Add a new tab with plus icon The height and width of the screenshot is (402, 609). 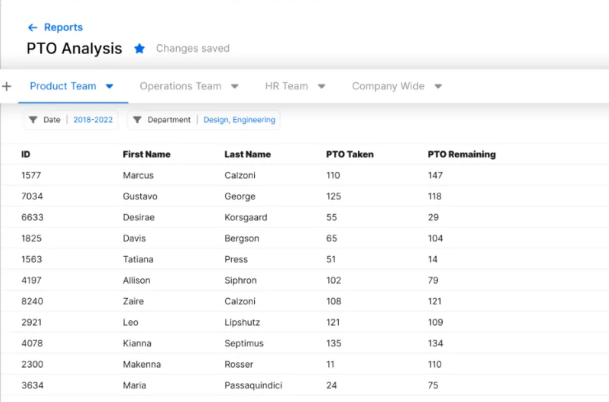[x=7, y=87]
